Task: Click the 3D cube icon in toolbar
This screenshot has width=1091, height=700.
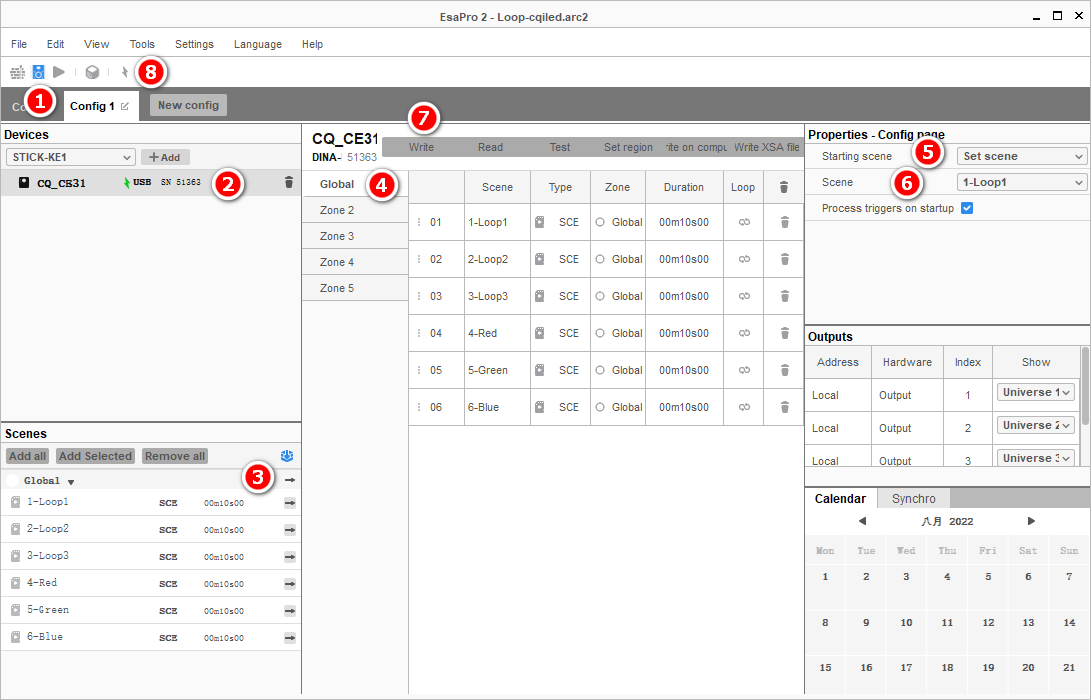Action: coord(92,72)
